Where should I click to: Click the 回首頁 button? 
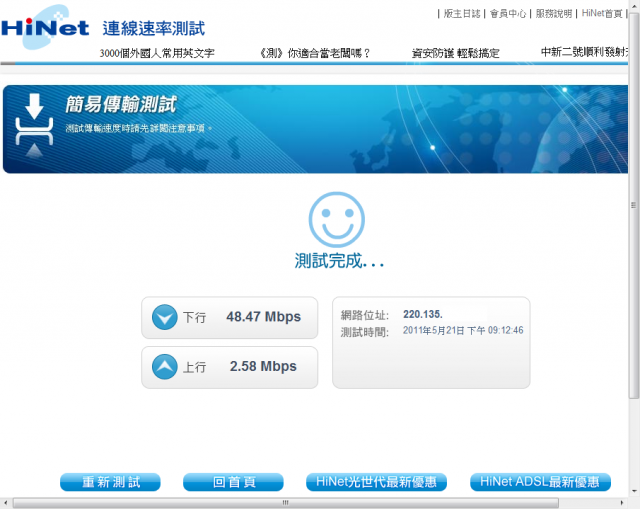coord(233,482)
